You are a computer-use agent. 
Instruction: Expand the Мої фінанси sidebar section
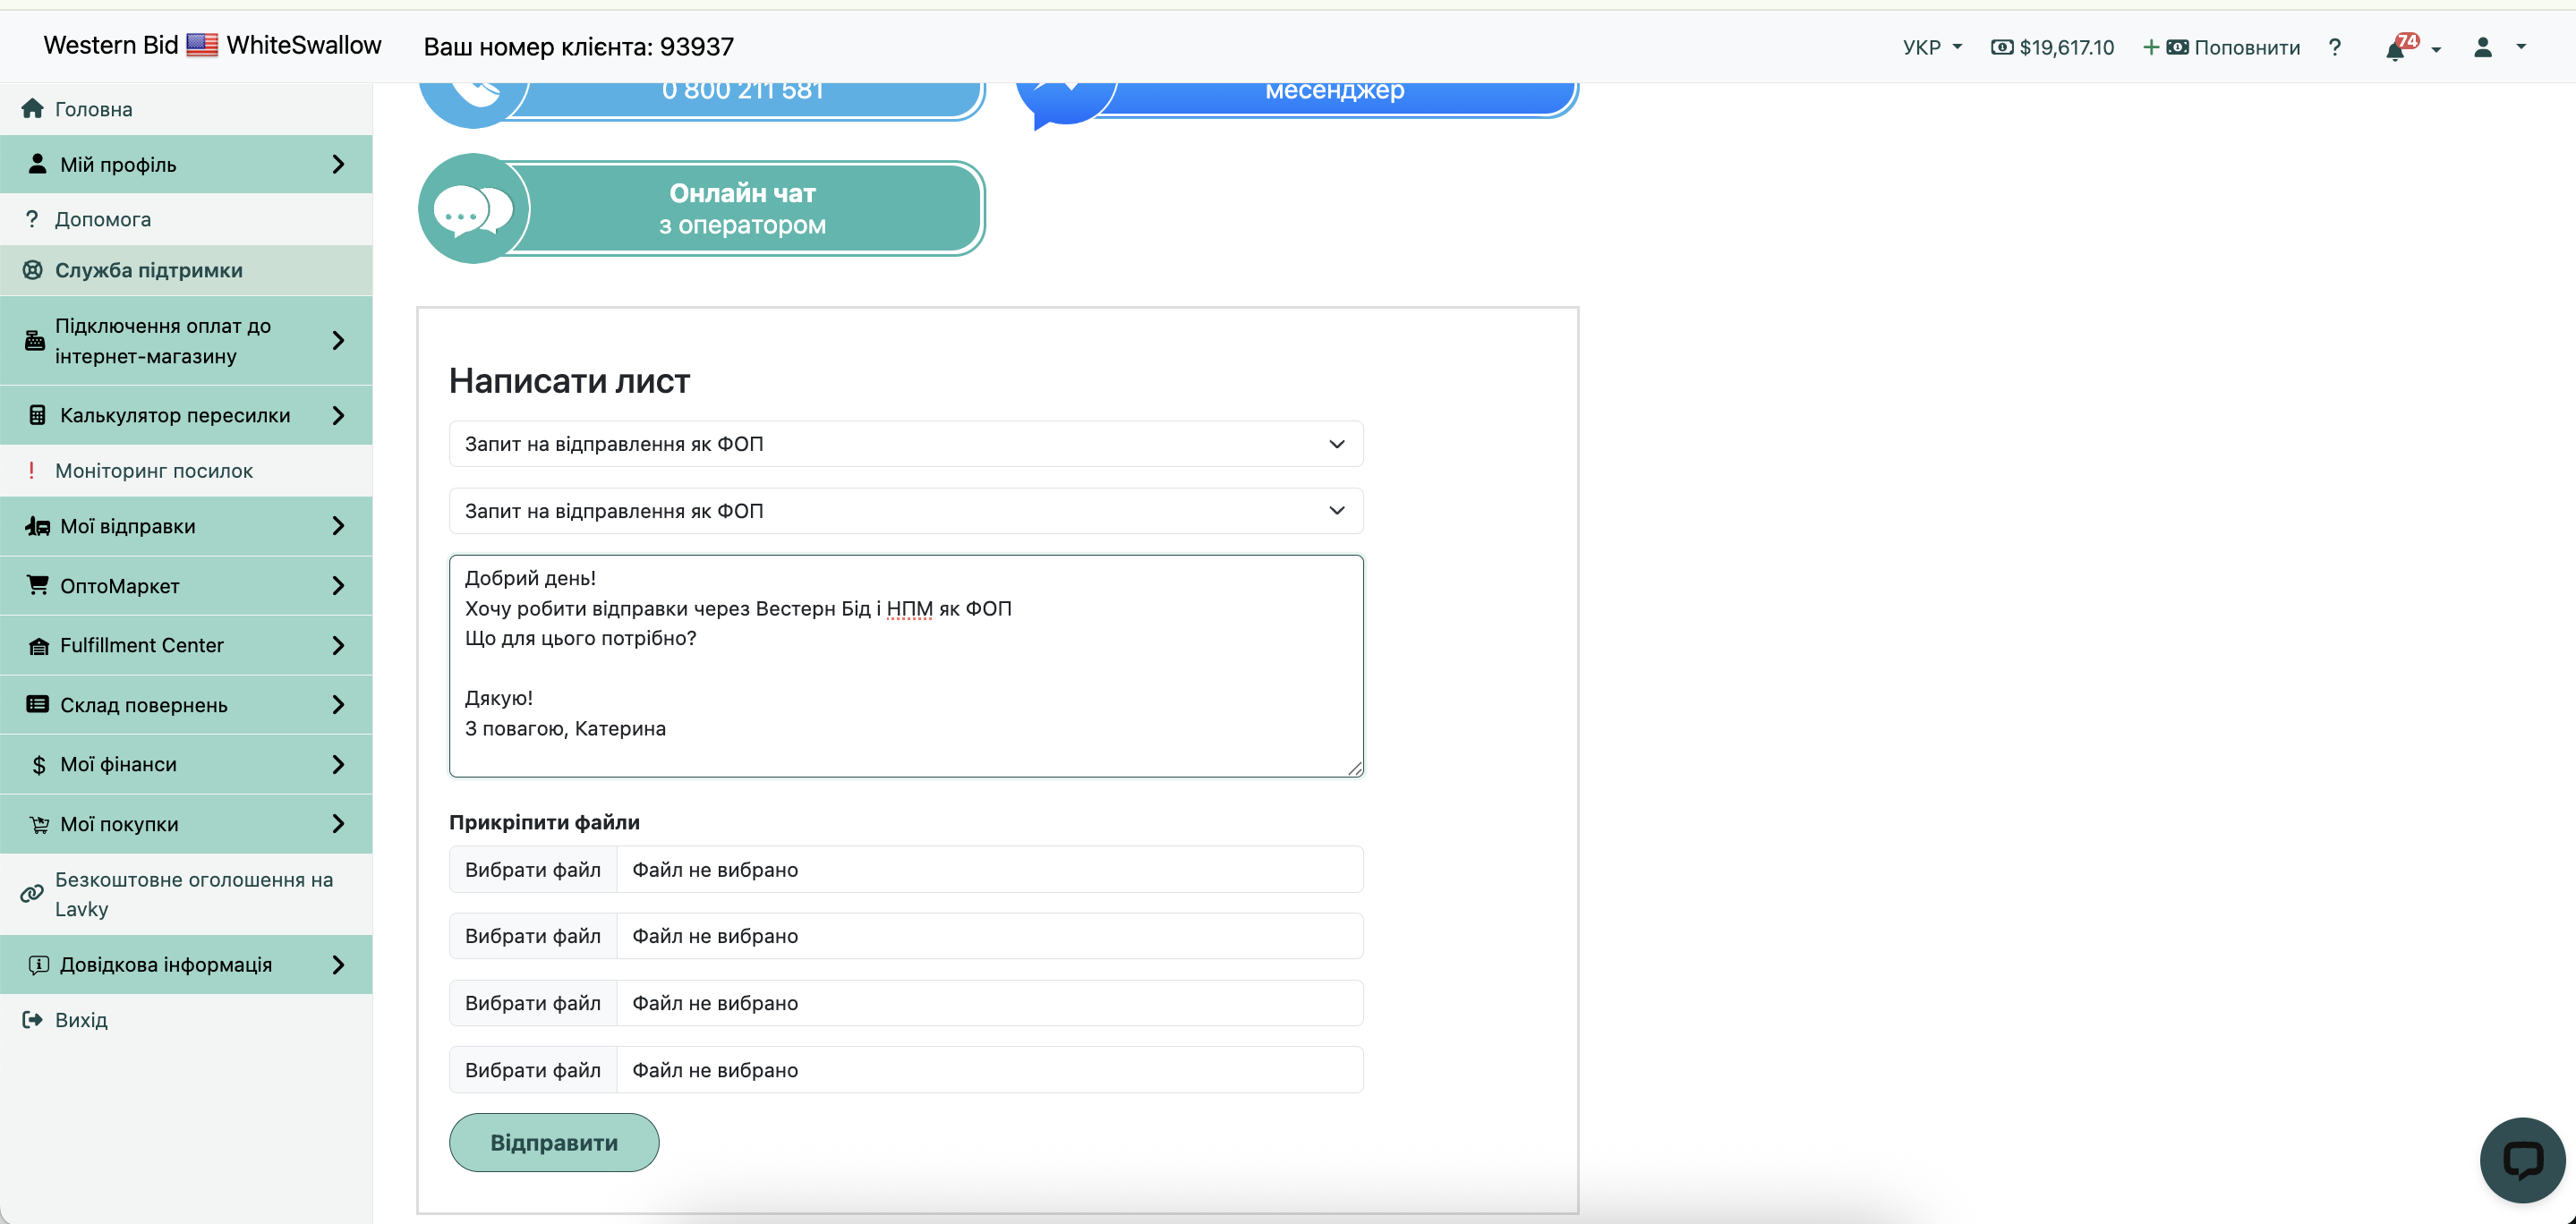pos(186,764)
